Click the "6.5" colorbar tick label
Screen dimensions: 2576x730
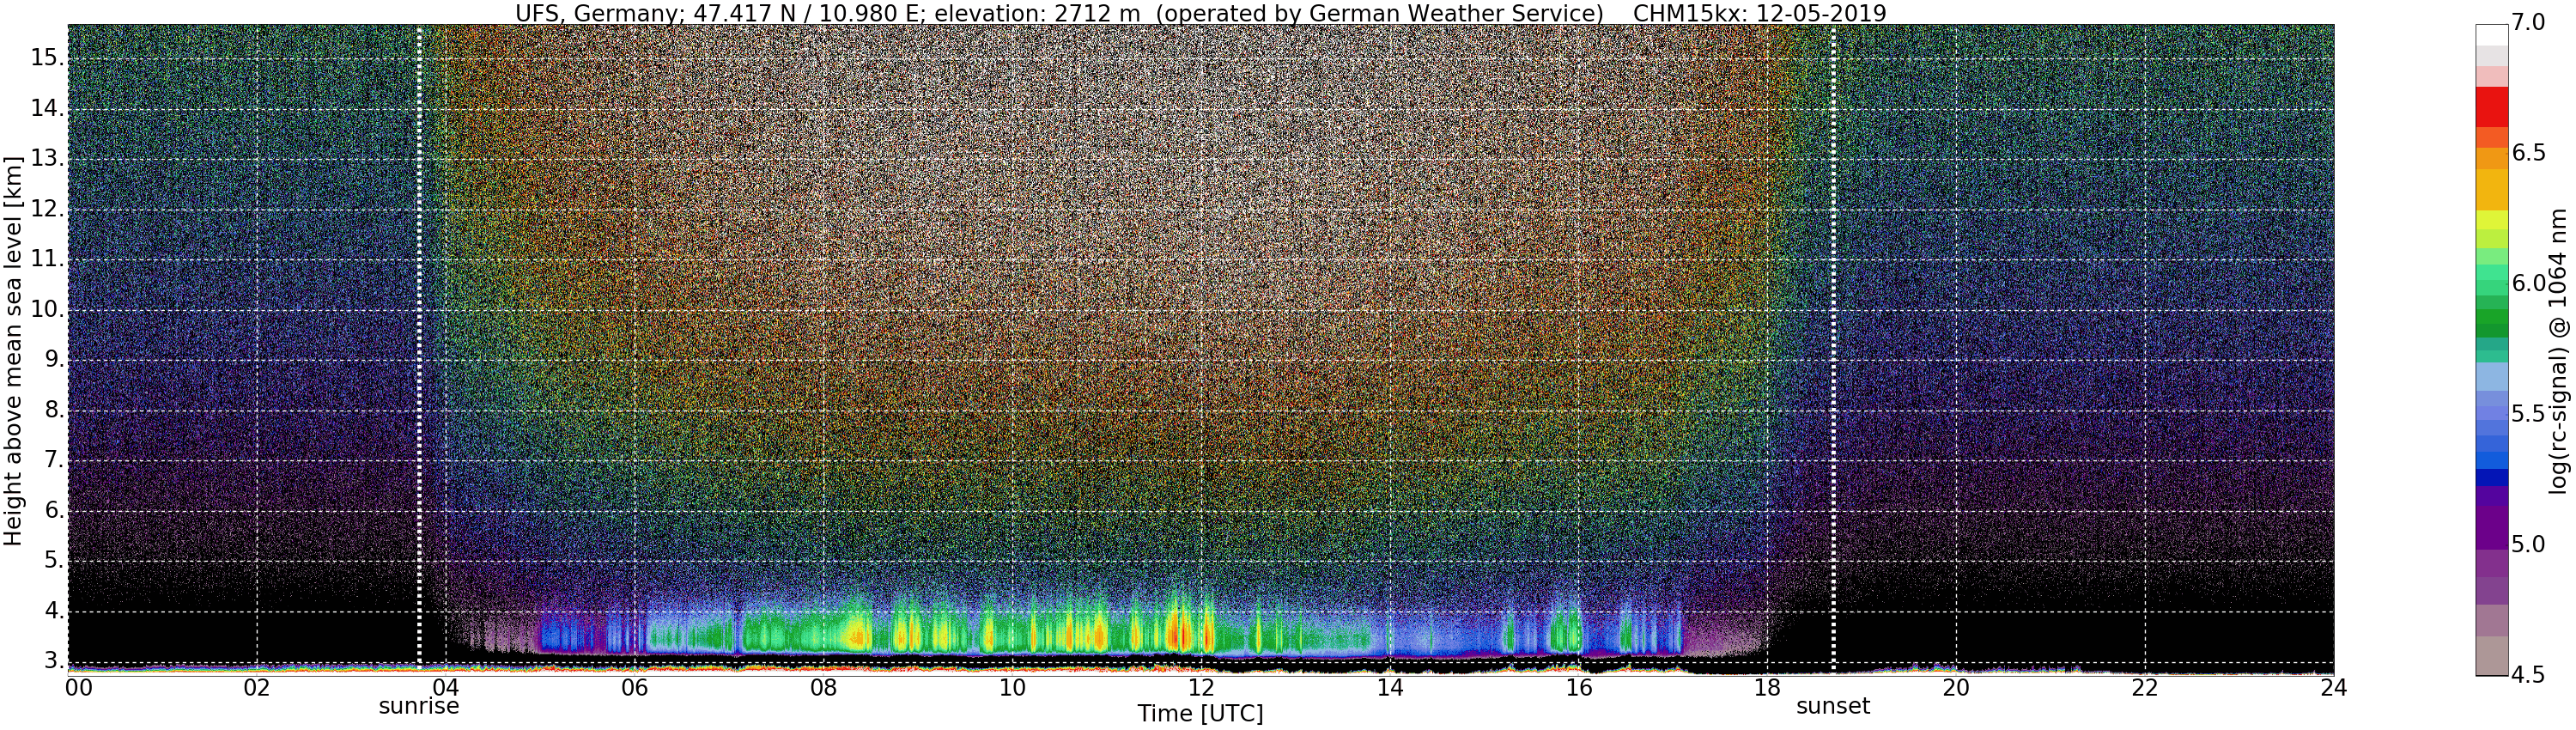pos(2528,153)
